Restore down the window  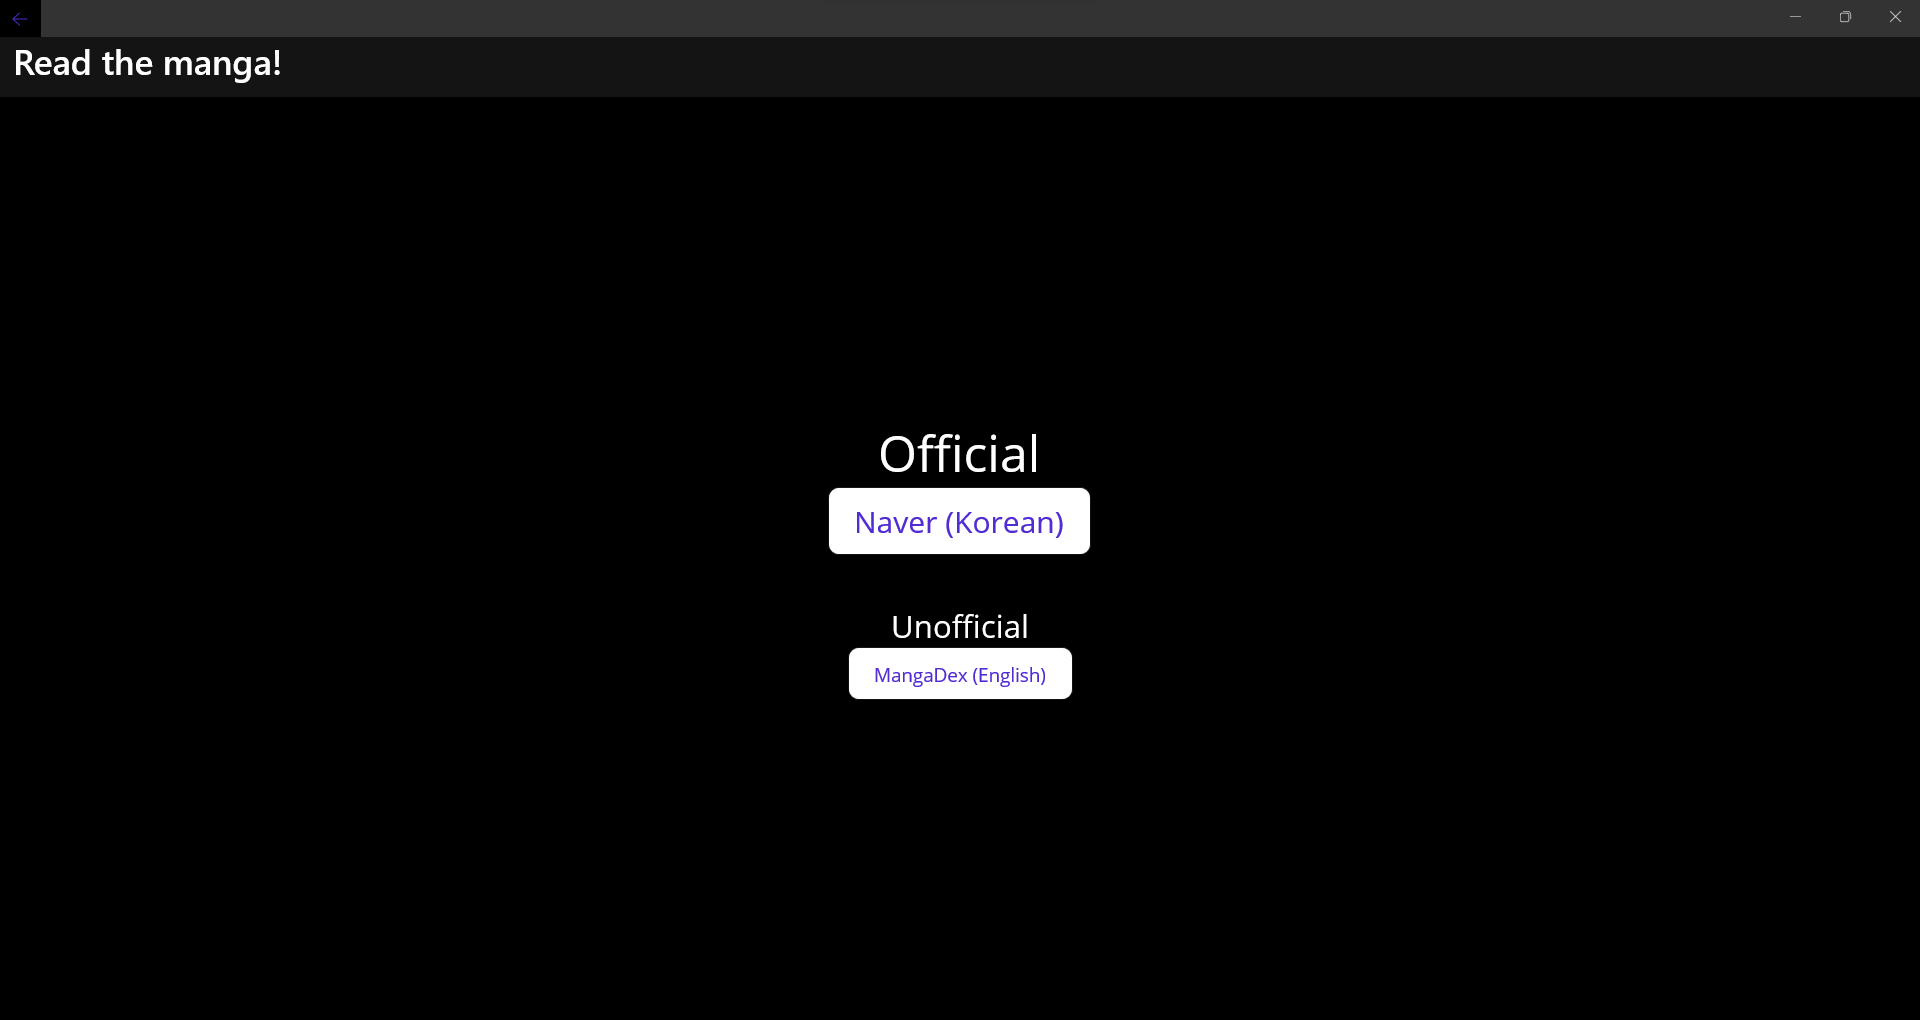[x=1845, y=17]
